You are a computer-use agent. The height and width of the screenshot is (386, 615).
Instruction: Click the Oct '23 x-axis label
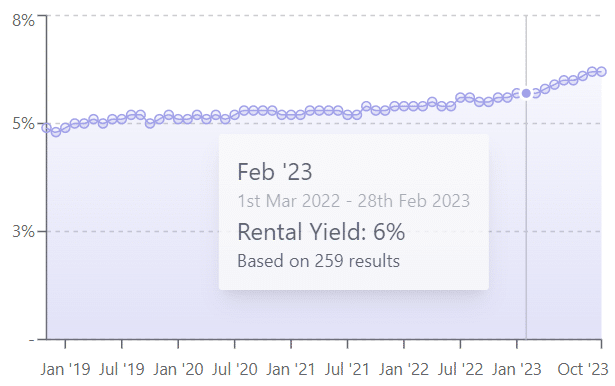[583, 369]
